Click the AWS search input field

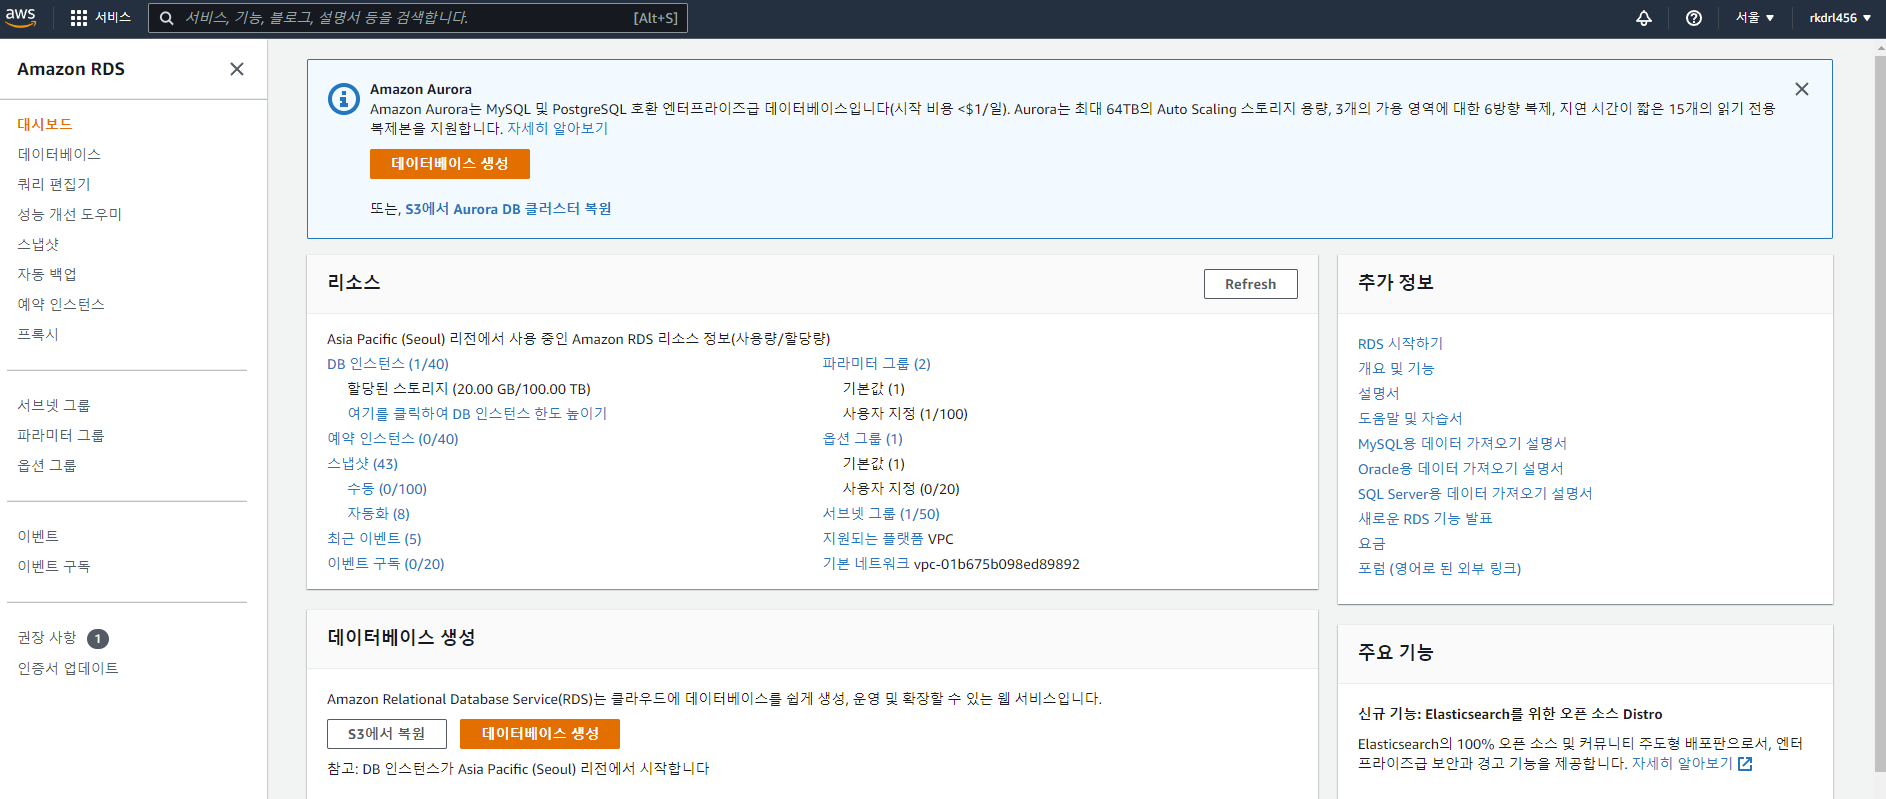pyautogui.click(x=418, y=18)
